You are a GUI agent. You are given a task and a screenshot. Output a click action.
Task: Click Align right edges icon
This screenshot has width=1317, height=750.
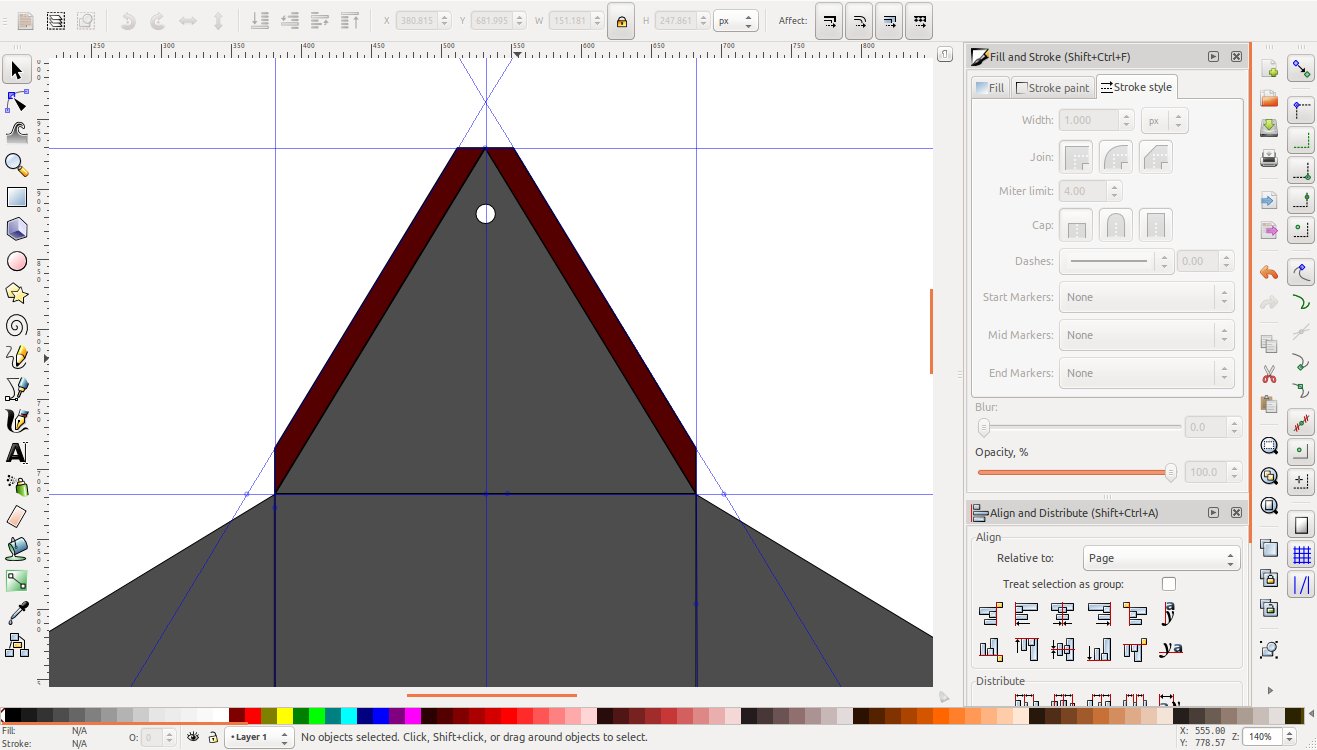pos(1099,614)
